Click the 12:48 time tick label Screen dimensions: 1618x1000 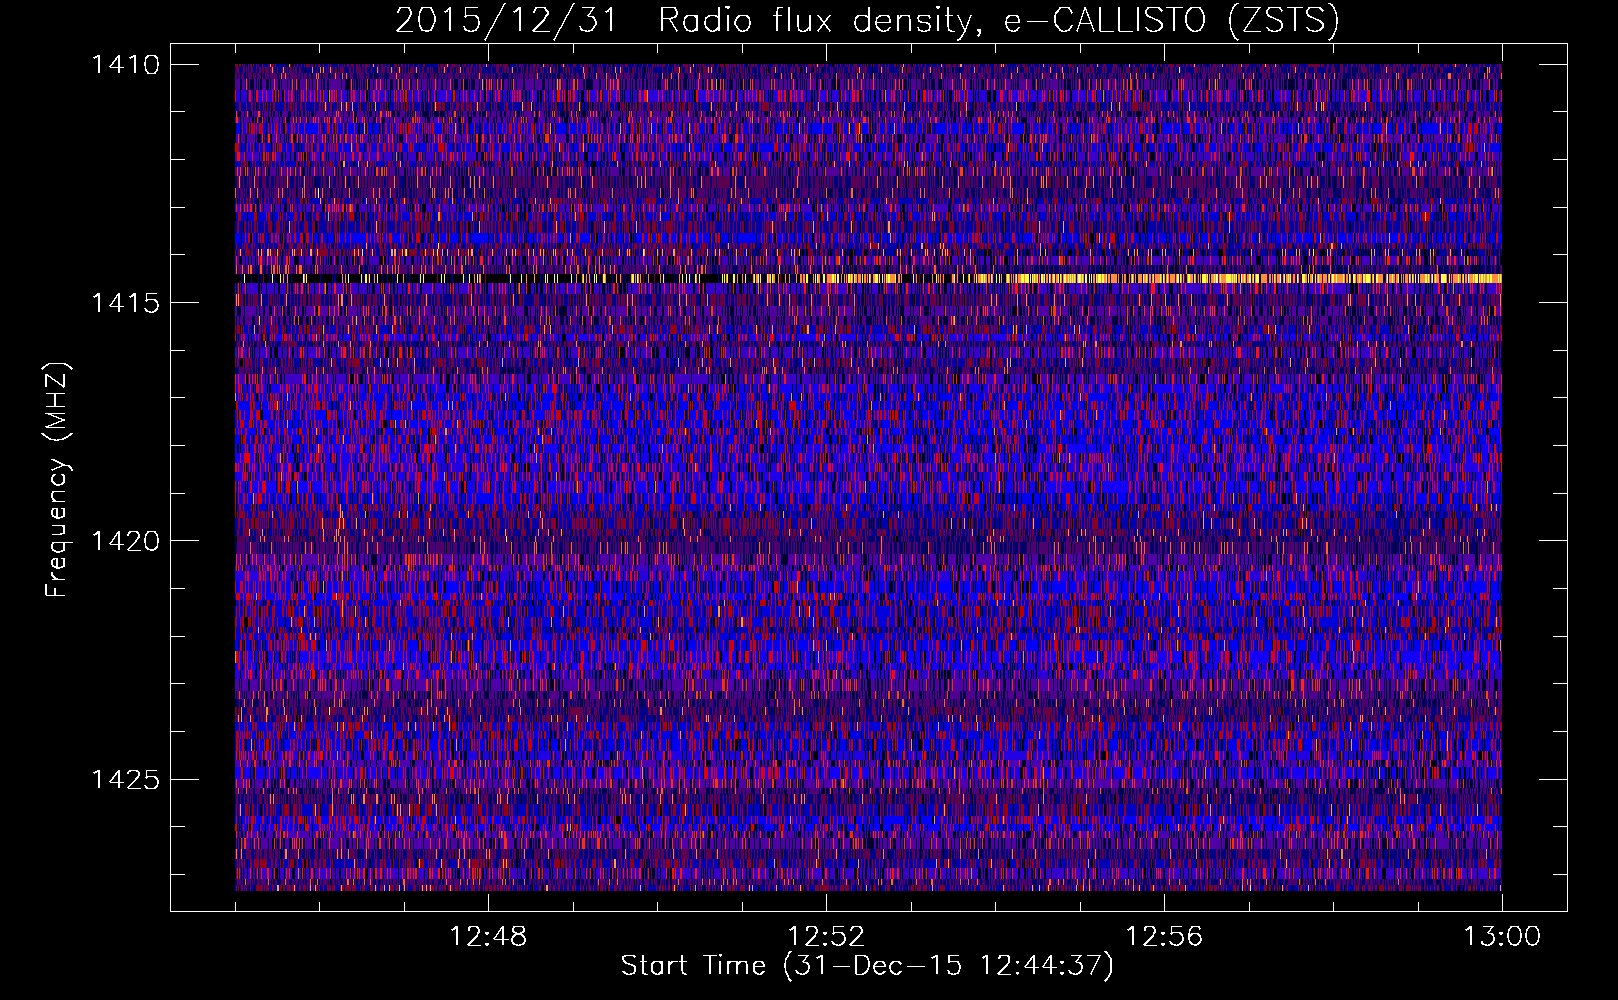coord(488,937)
